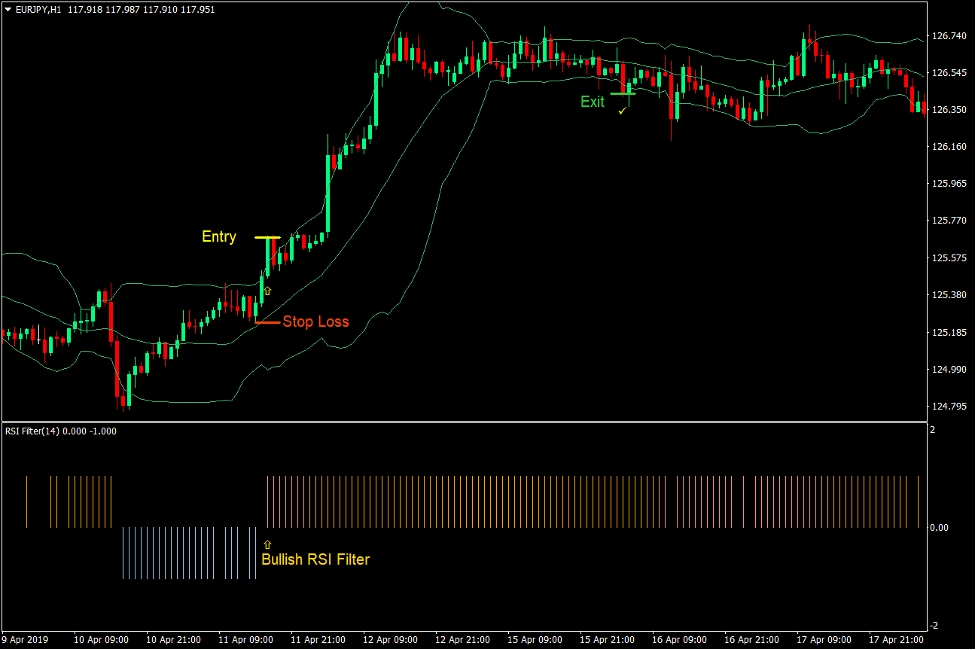Click the yellow entry arrow above the candle

pos(267,290)
